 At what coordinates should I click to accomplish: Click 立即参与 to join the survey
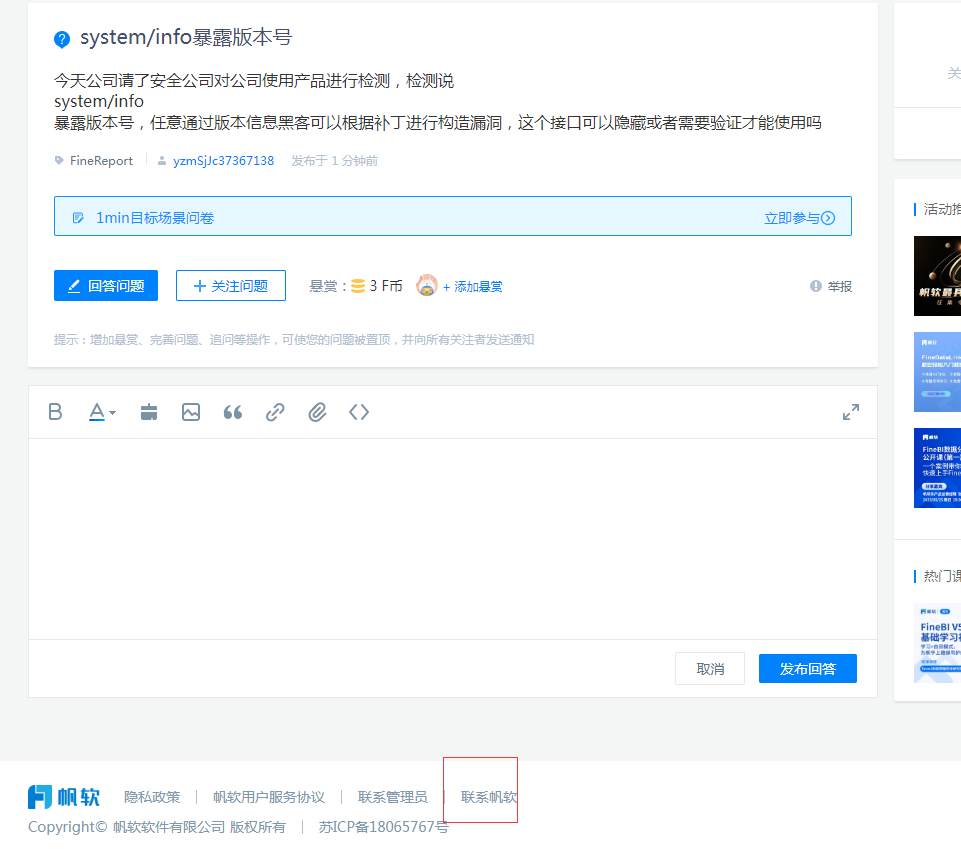(x=799, y=218)
